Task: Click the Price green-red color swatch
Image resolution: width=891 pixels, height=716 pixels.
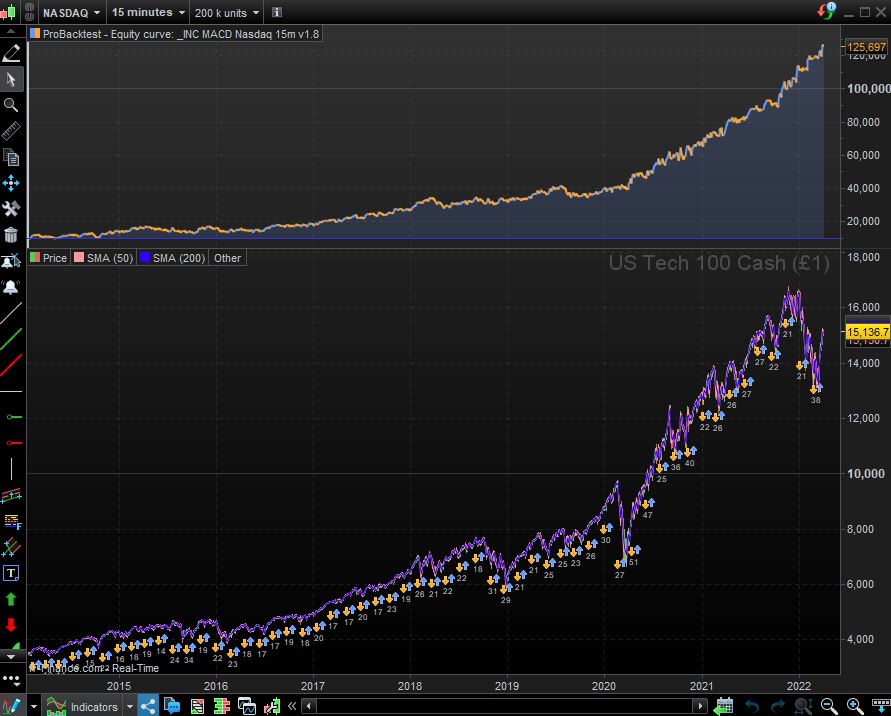Action: pos(35,257)
